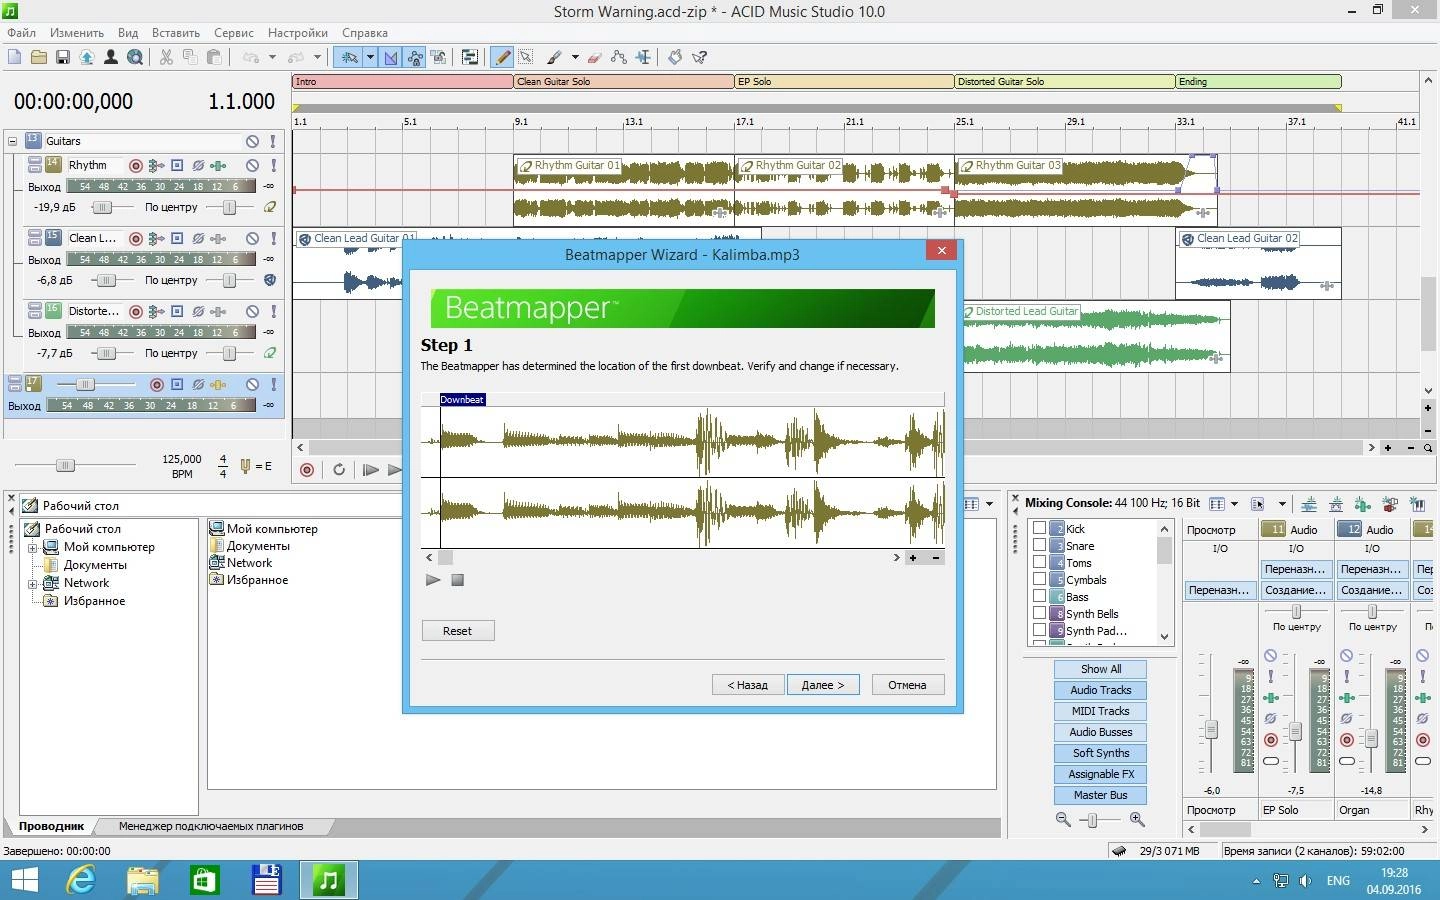Click the project tempo slider
Image resolution: width=1440 pixels, height=900 pixels.
tap(65, 465)
